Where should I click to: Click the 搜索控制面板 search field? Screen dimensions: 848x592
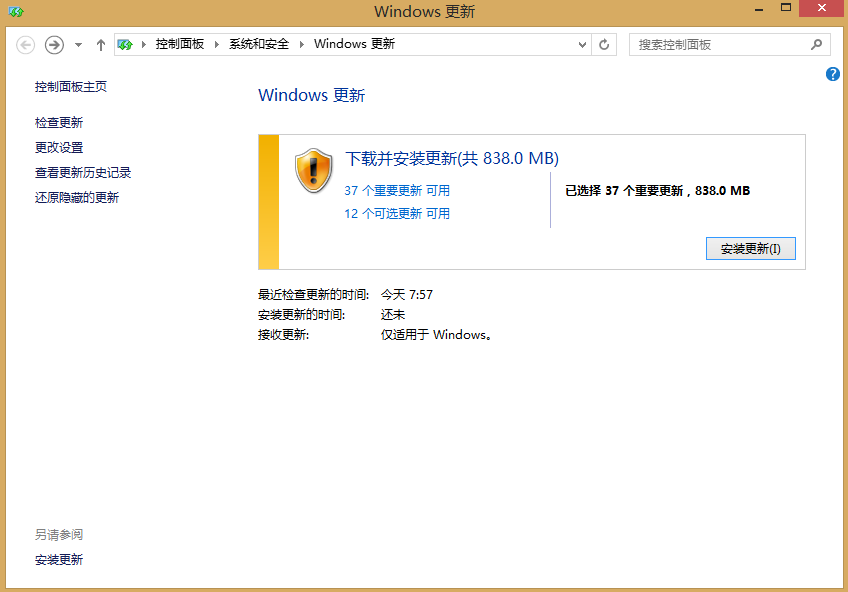720,45
